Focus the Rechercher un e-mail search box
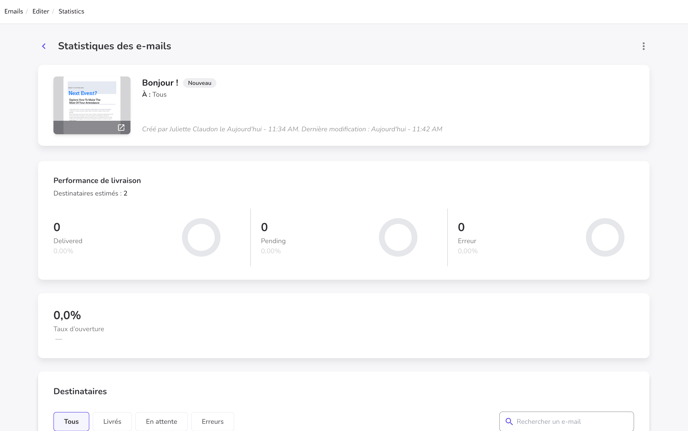This screenshot has width=688, height=431. click(x=572, y=422)
